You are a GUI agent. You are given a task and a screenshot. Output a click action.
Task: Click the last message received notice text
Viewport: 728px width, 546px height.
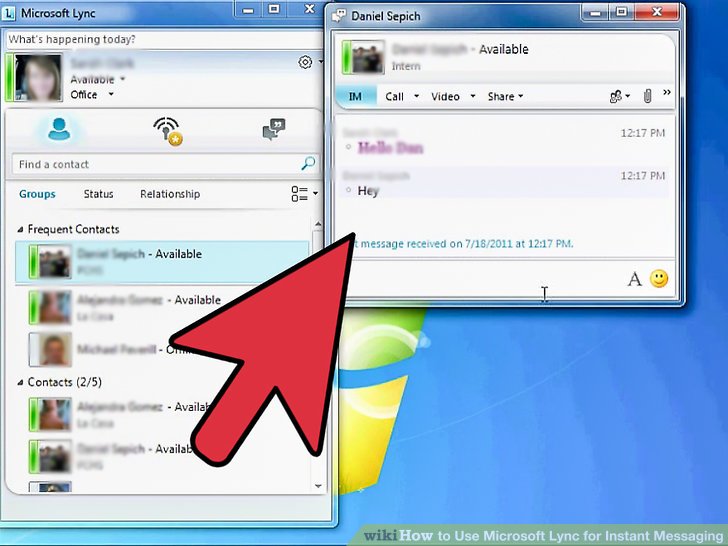(x=462, y=244)
